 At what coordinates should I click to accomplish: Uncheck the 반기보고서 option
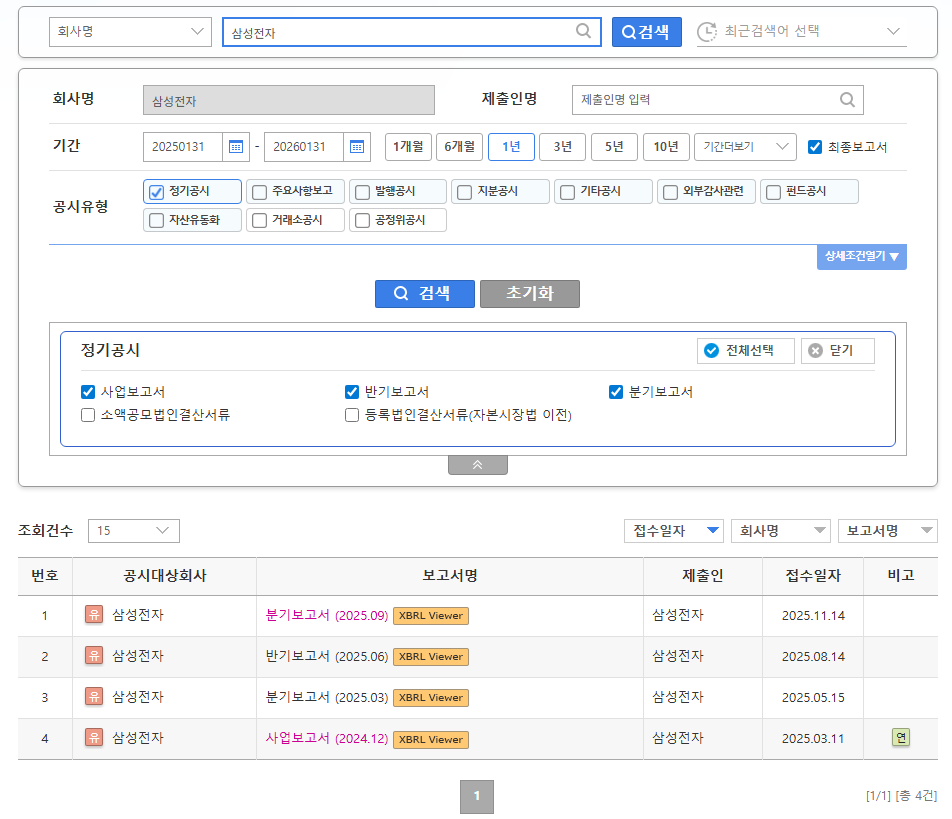coord(352,392)
